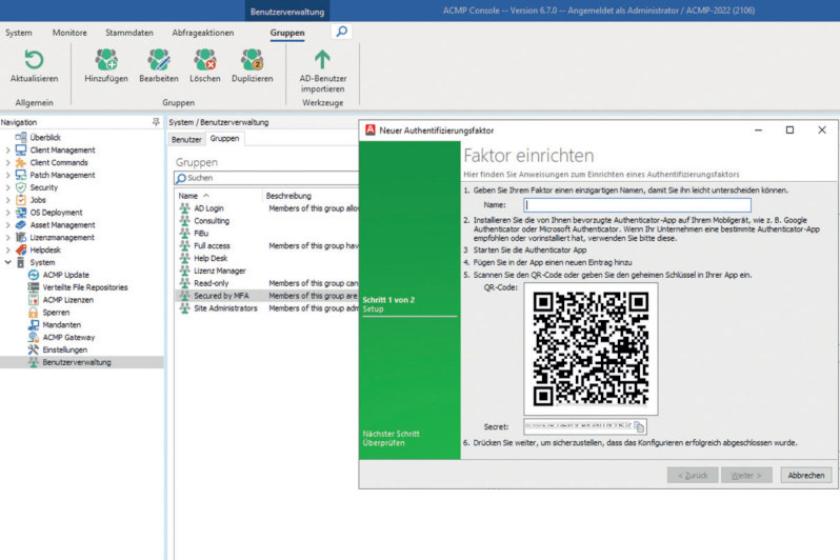840x560 pixels.
Task: Select the Secured by MFA group row
Action: pyautogui.click(x=267, y=296)
